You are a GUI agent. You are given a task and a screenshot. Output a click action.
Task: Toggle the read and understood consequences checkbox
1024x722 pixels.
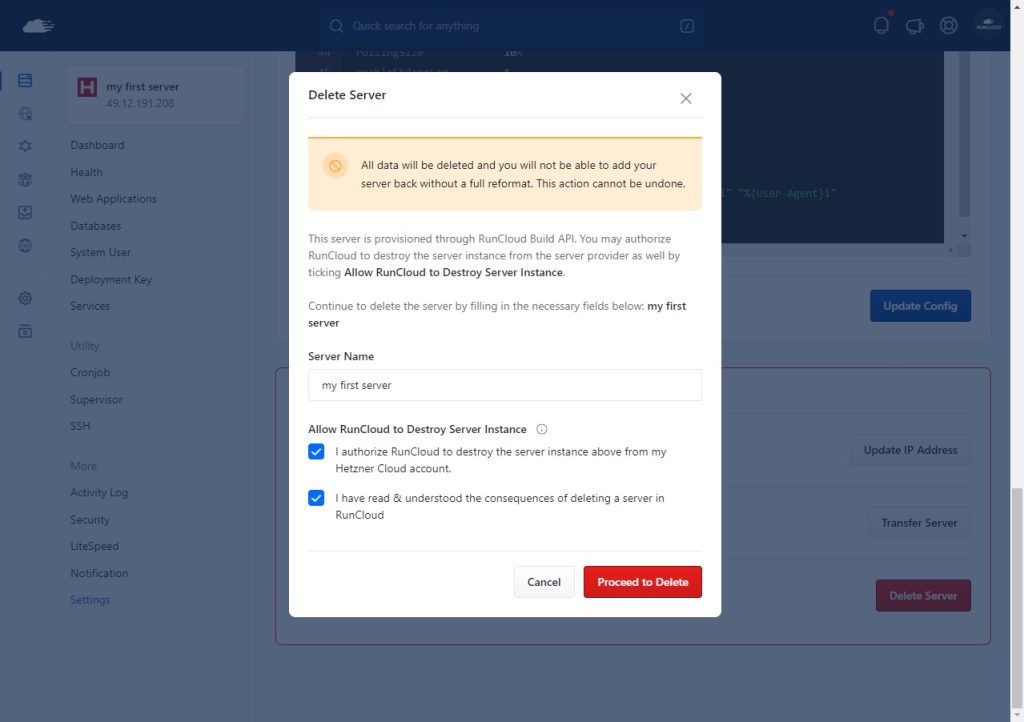click(x=316, y=498)
